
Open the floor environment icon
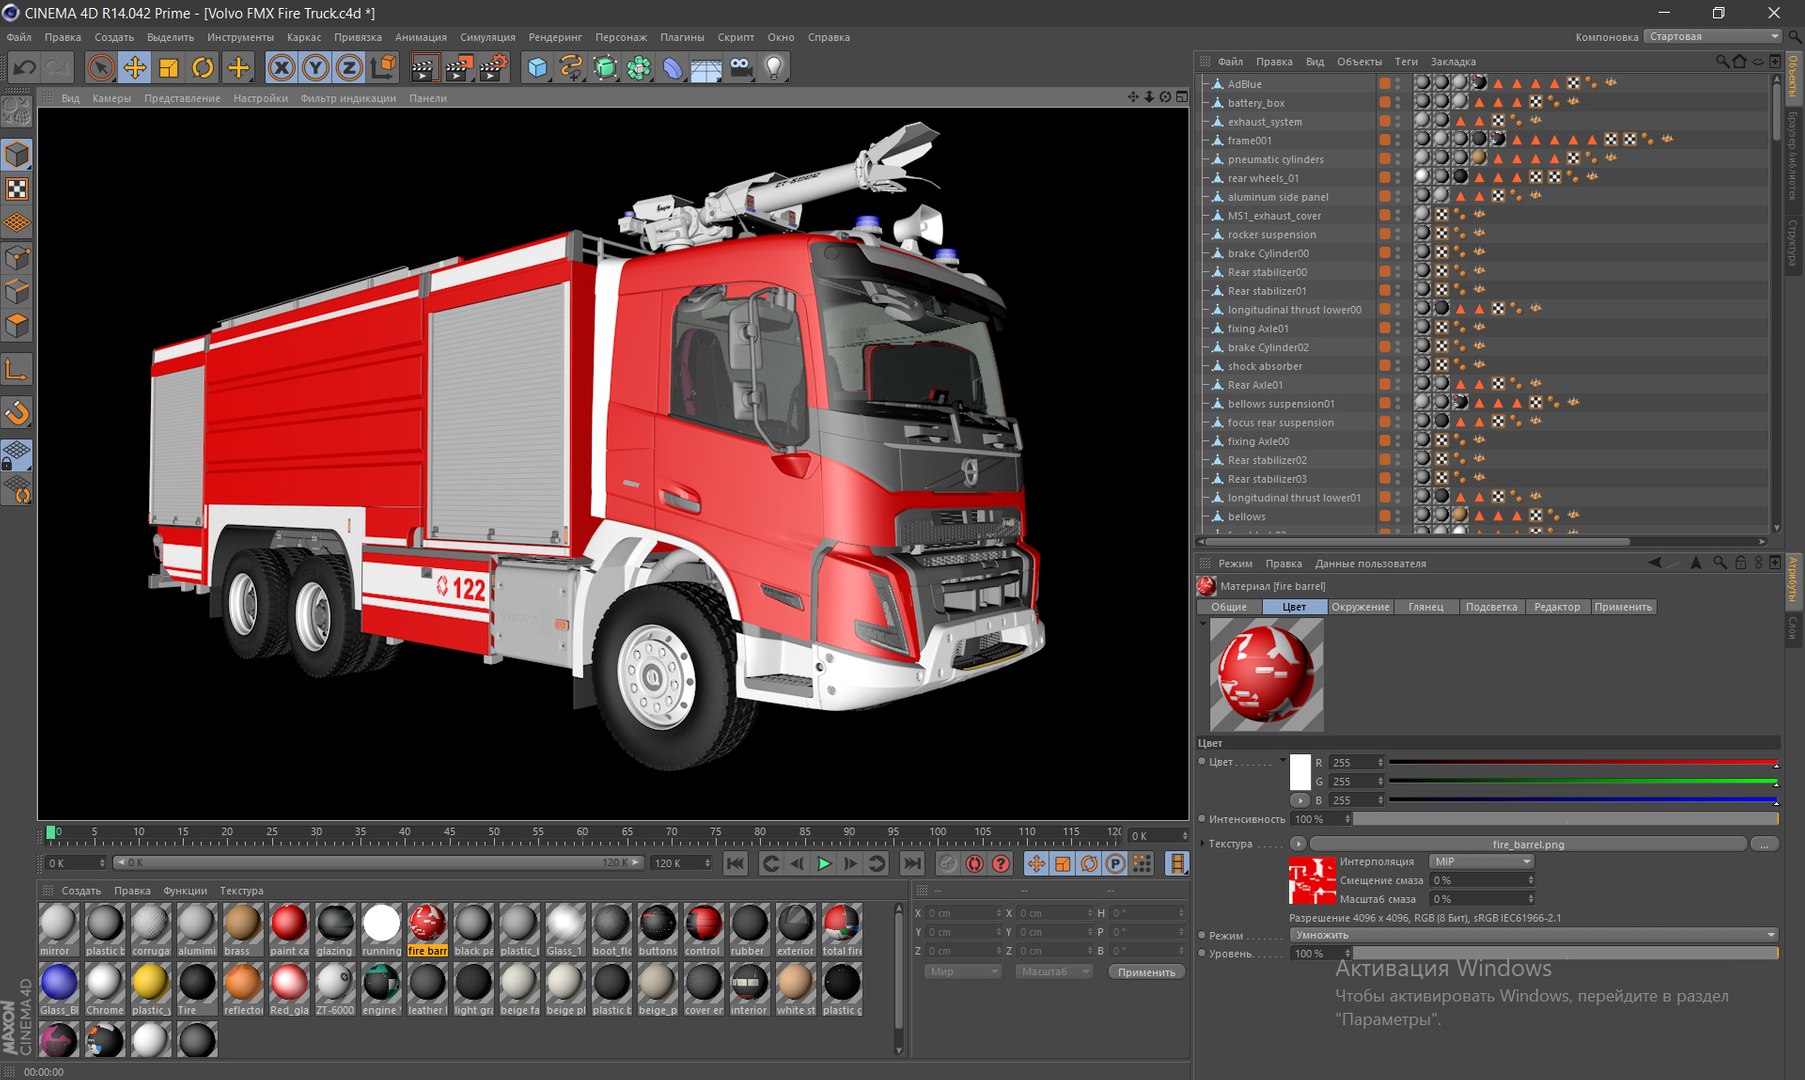(x=706, y=67)
